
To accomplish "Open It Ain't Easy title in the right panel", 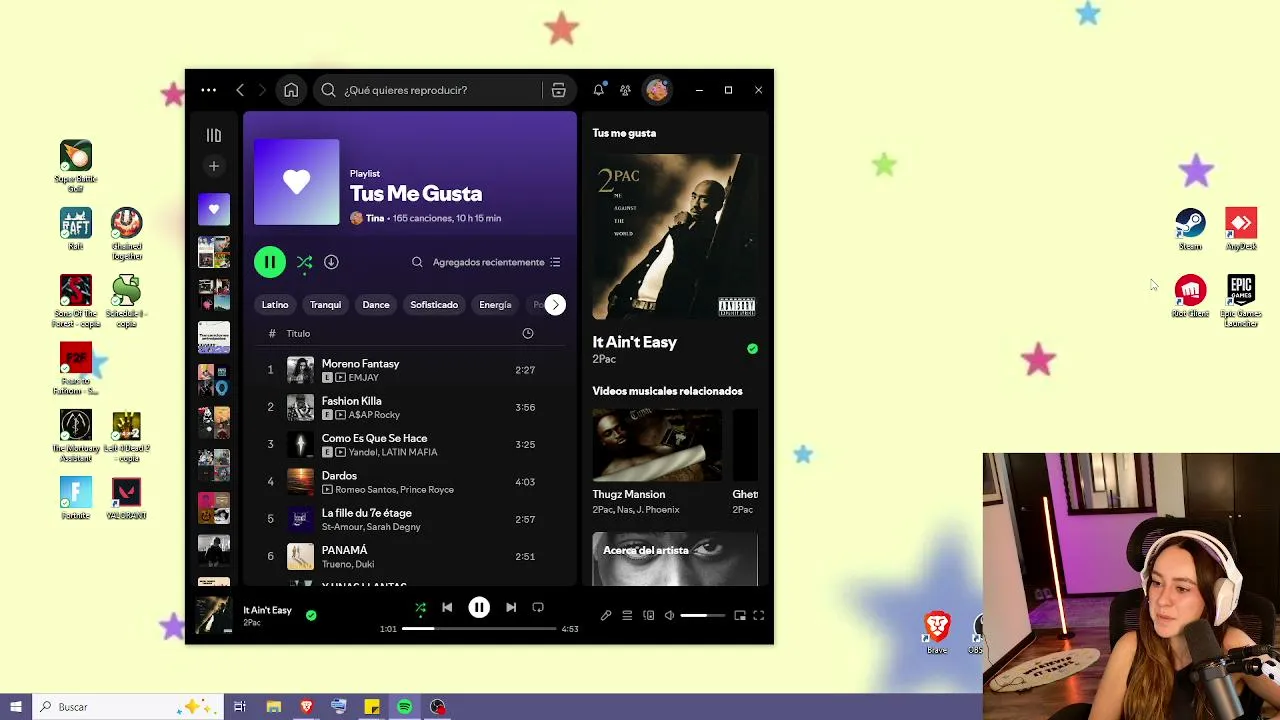I will coord(634,342).
